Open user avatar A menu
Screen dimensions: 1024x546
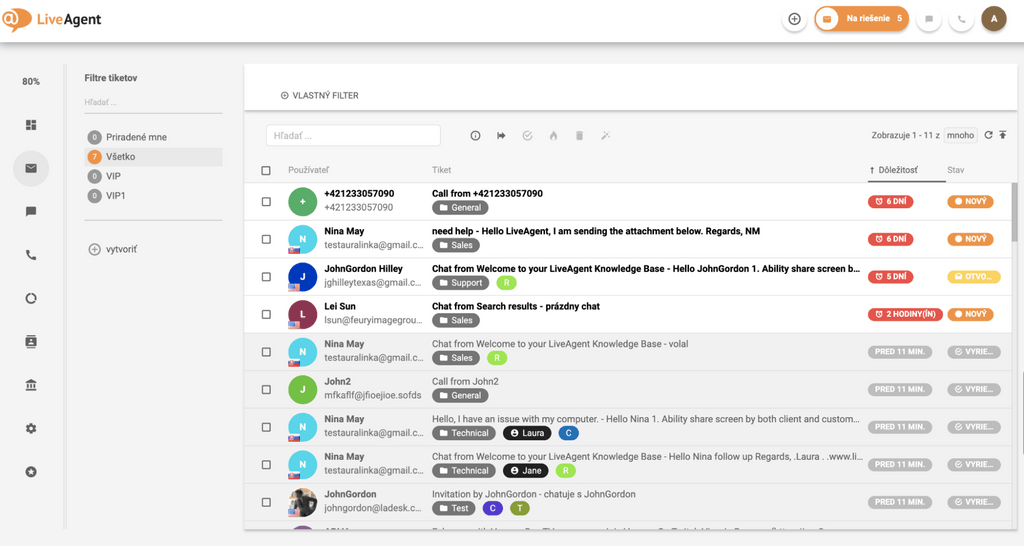pos(994,19)
